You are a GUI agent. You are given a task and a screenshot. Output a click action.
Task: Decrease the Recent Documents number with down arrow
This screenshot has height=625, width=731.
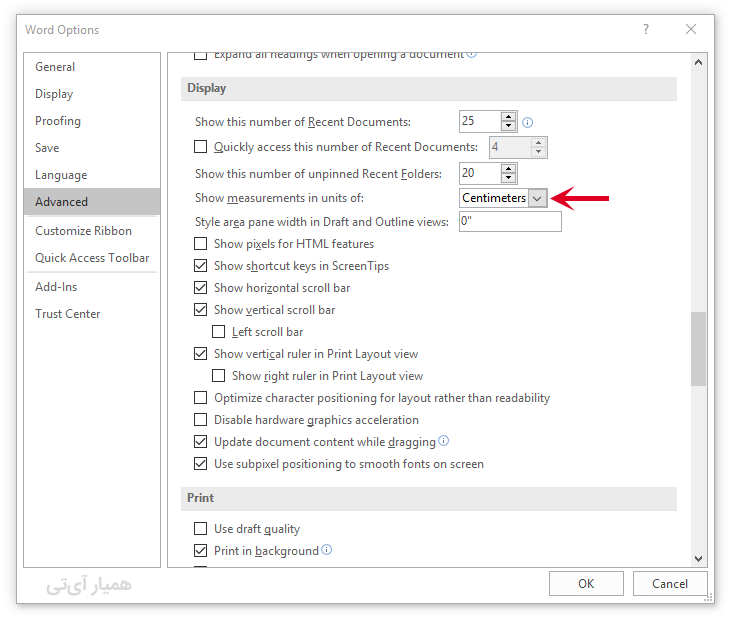point(509,126)
